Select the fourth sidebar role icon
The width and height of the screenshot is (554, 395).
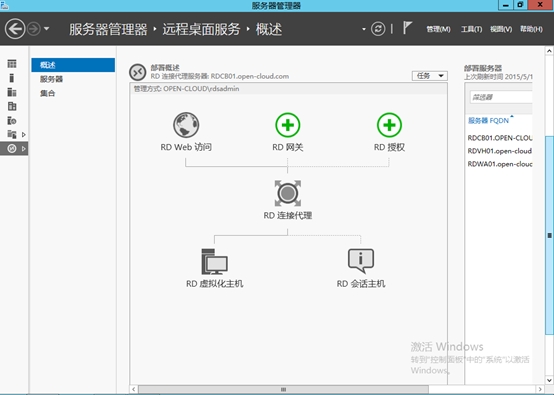click(x=12, y=106)
